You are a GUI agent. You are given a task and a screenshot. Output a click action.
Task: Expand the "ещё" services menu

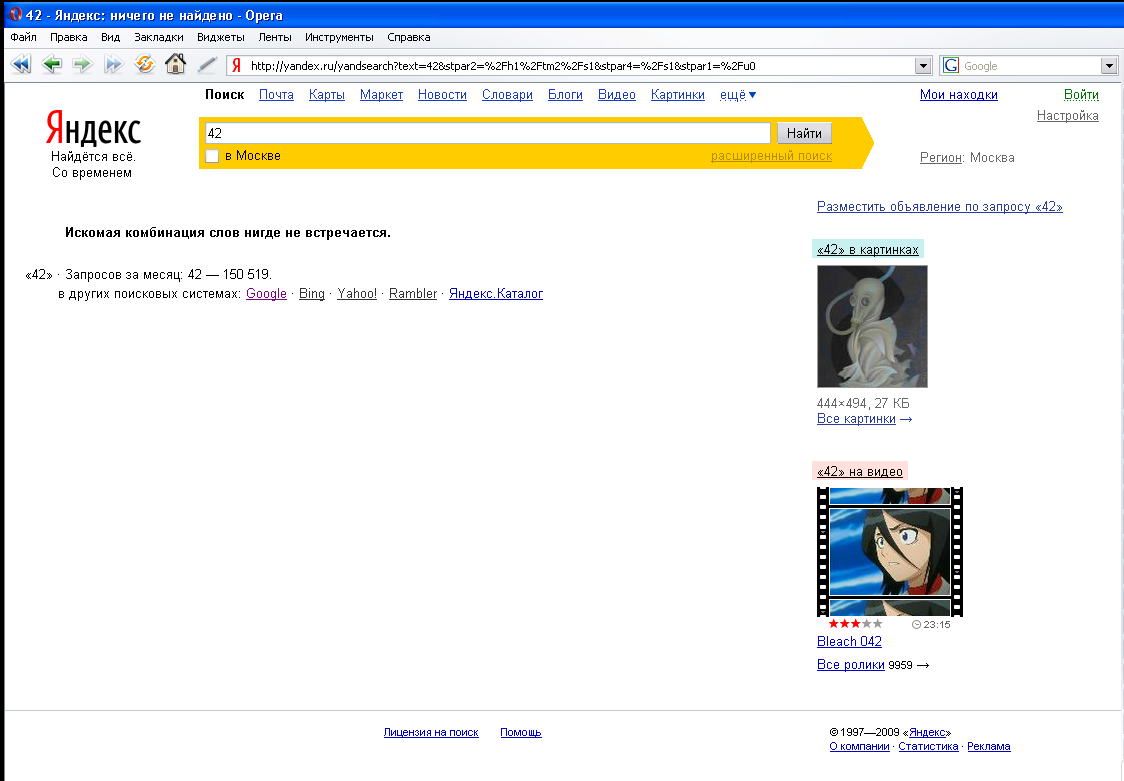coord(738,95)
